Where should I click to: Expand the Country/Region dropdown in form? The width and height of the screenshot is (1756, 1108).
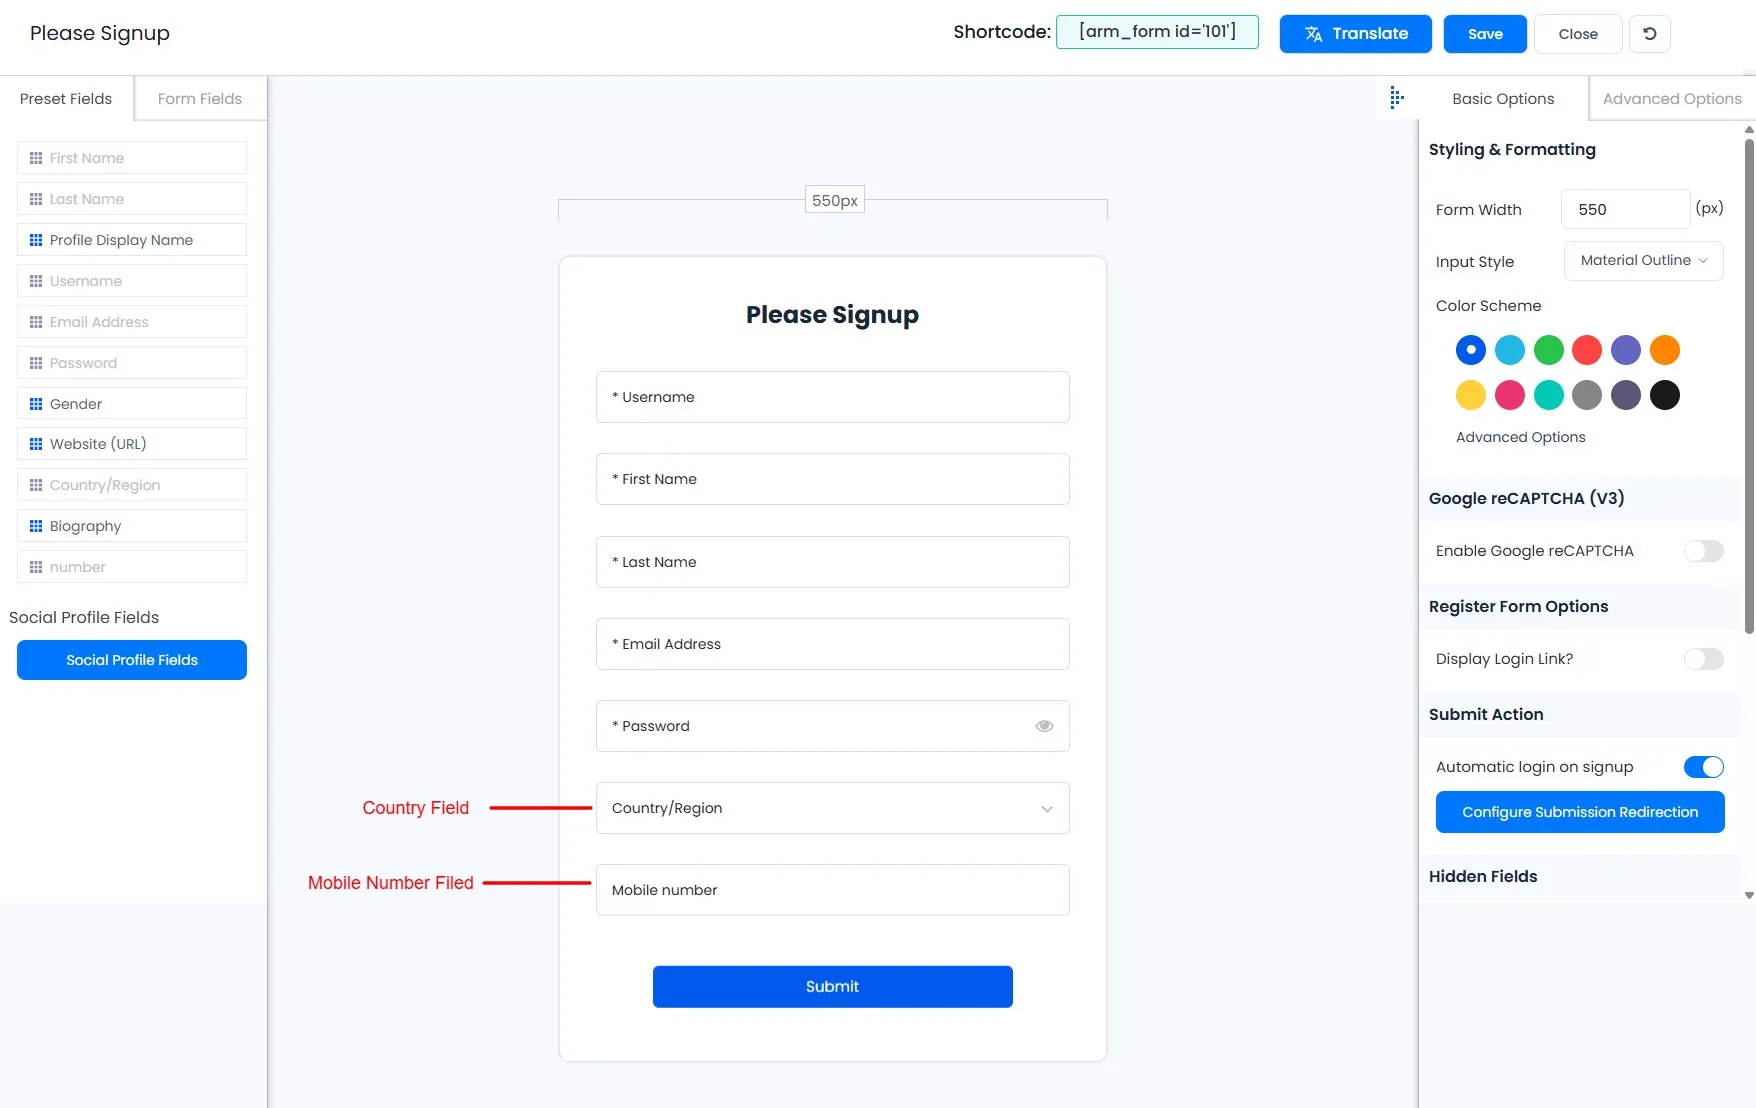(1046, 809)
